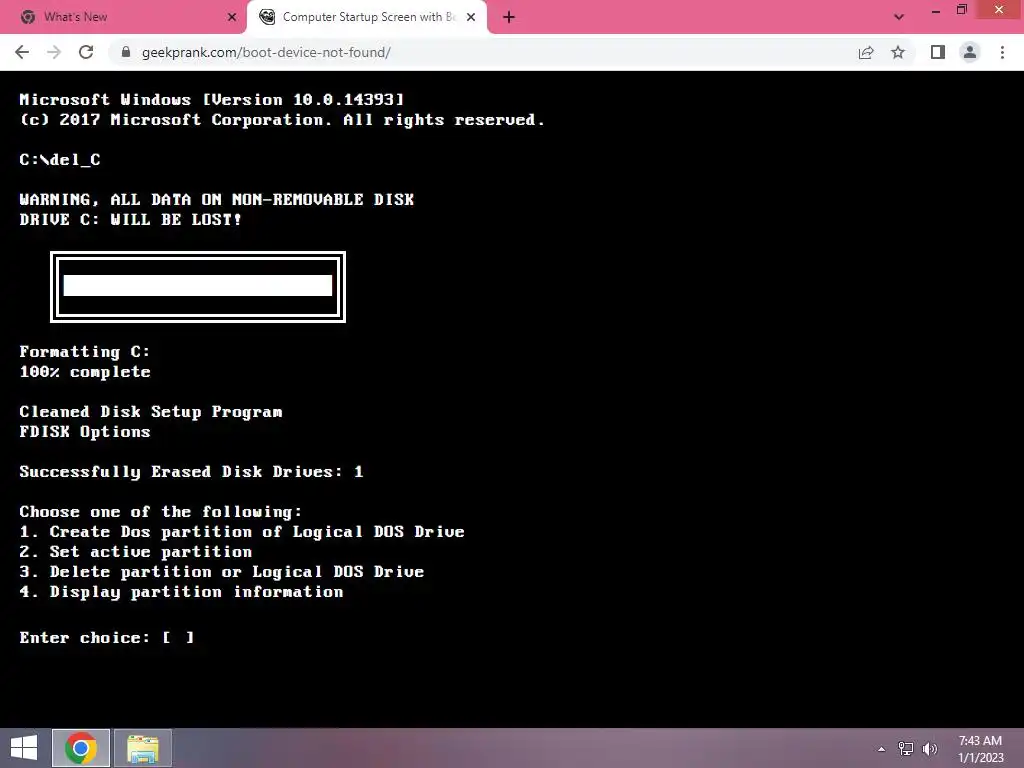Expand the tab search dropdown arrow

coord(899,18)
